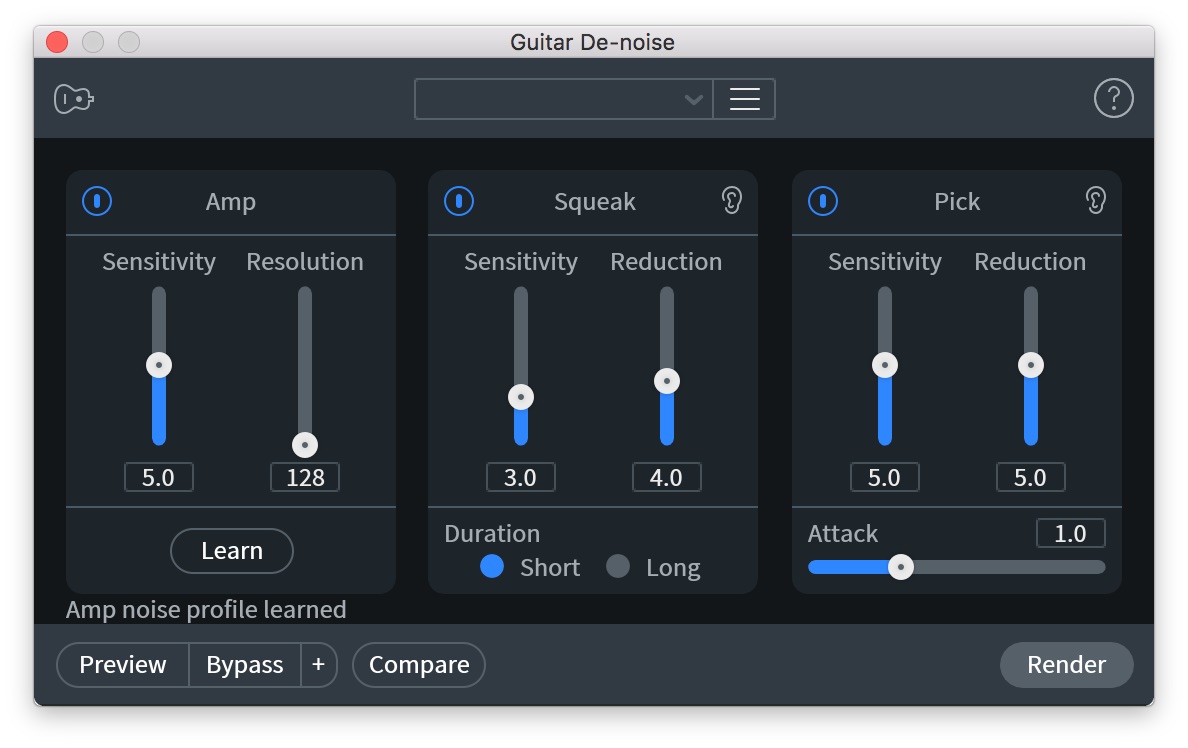Enable Bypass of processing
1188x748 pixels.
[245, 665]
